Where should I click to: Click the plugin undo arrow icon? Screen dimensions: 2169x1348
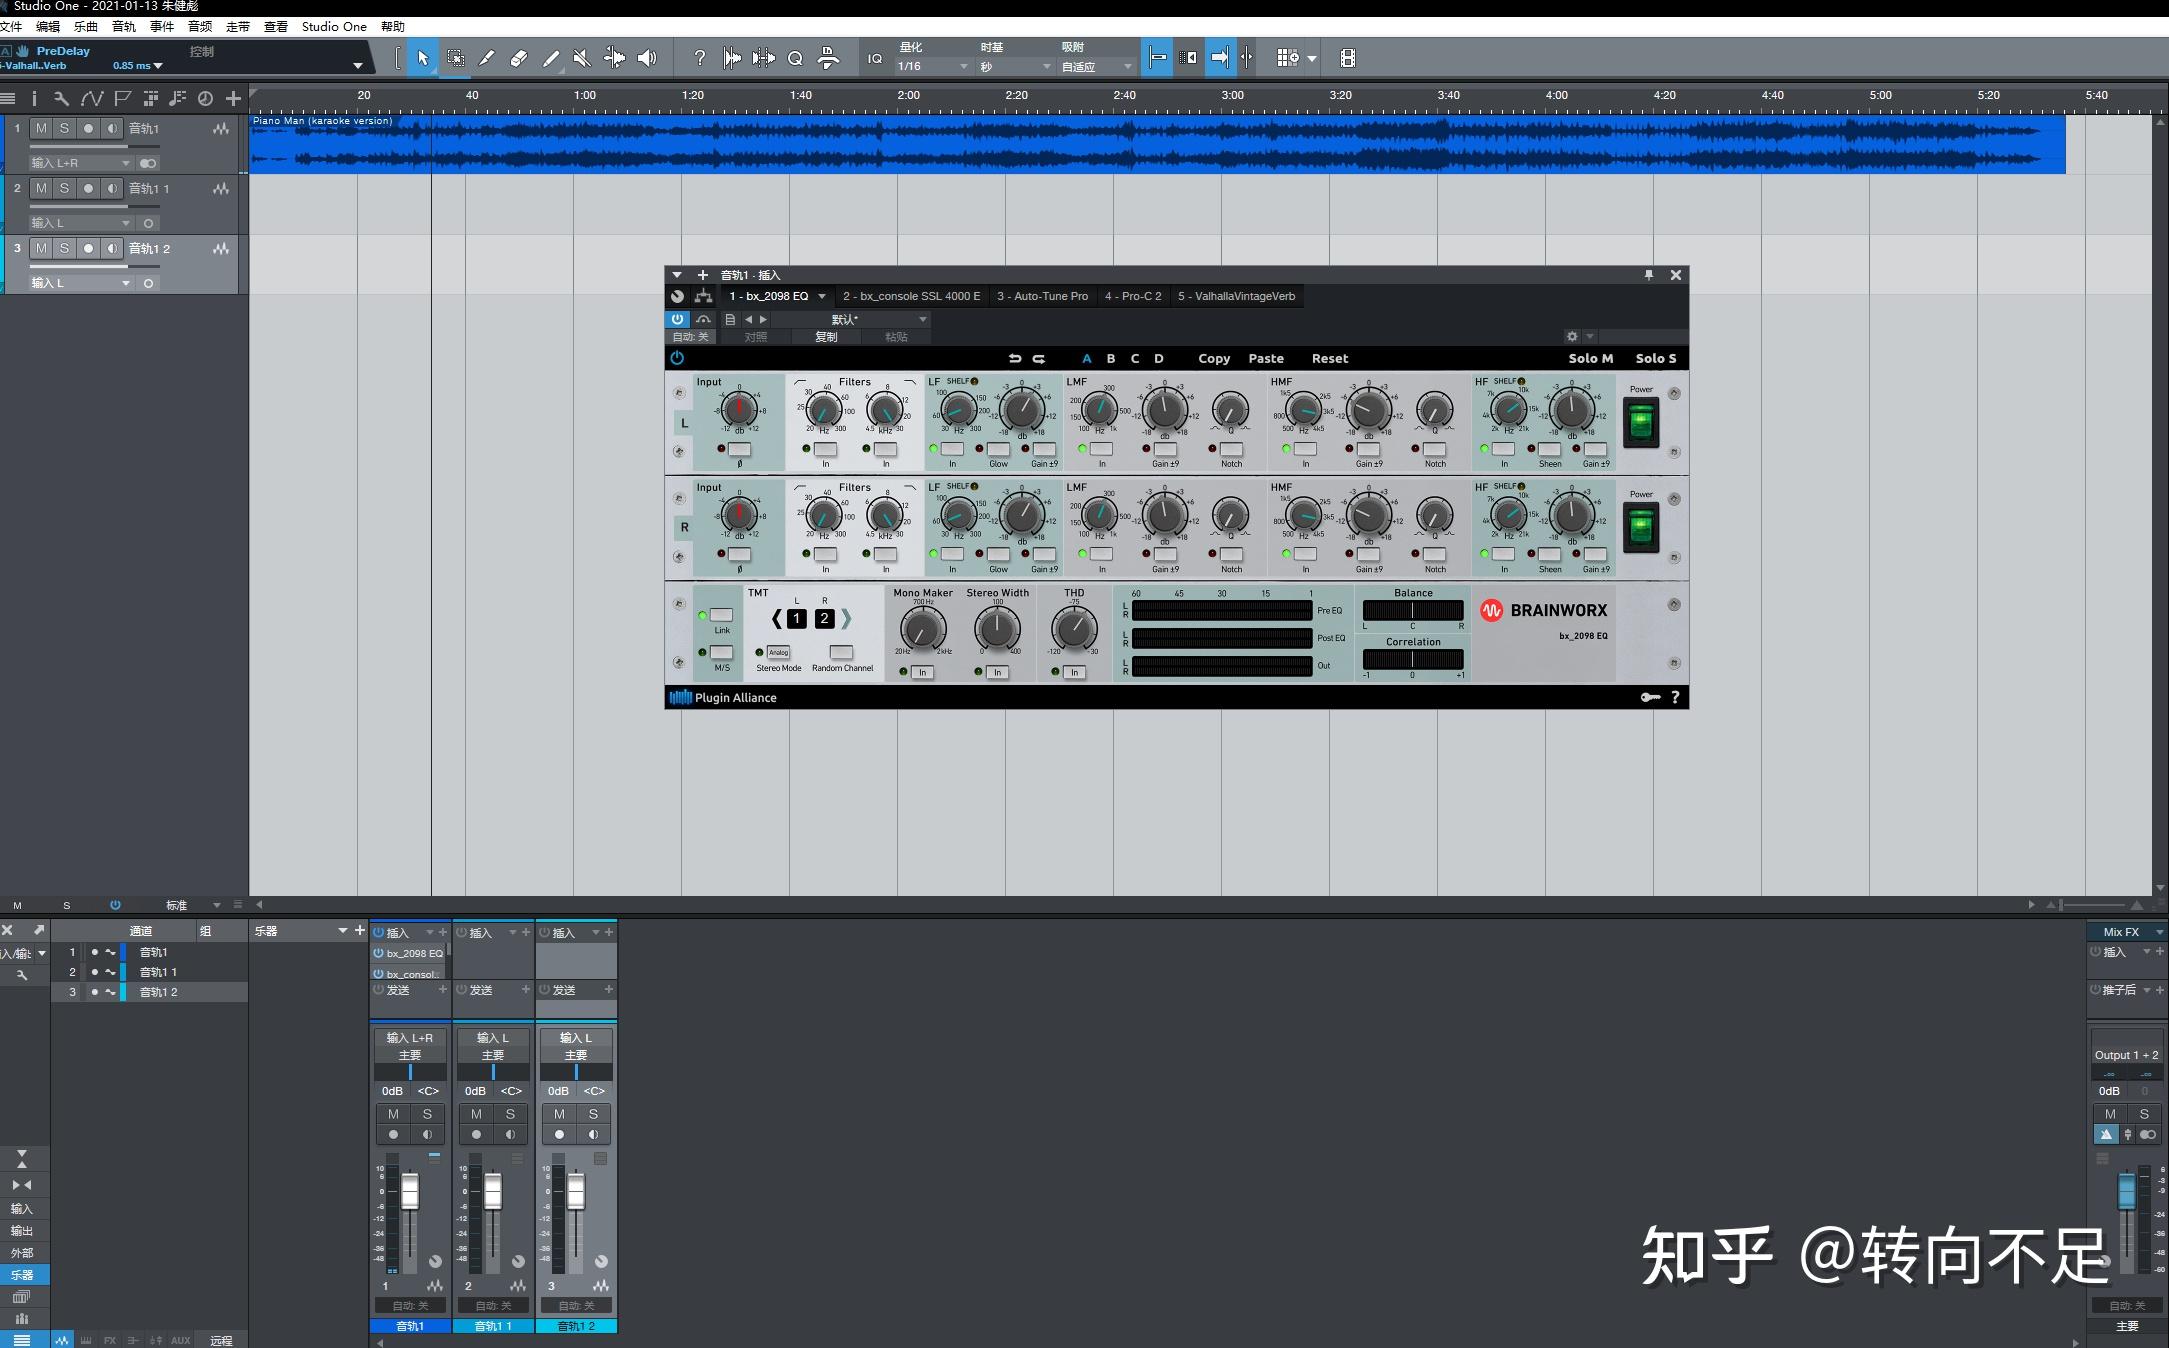point(1014,358)
